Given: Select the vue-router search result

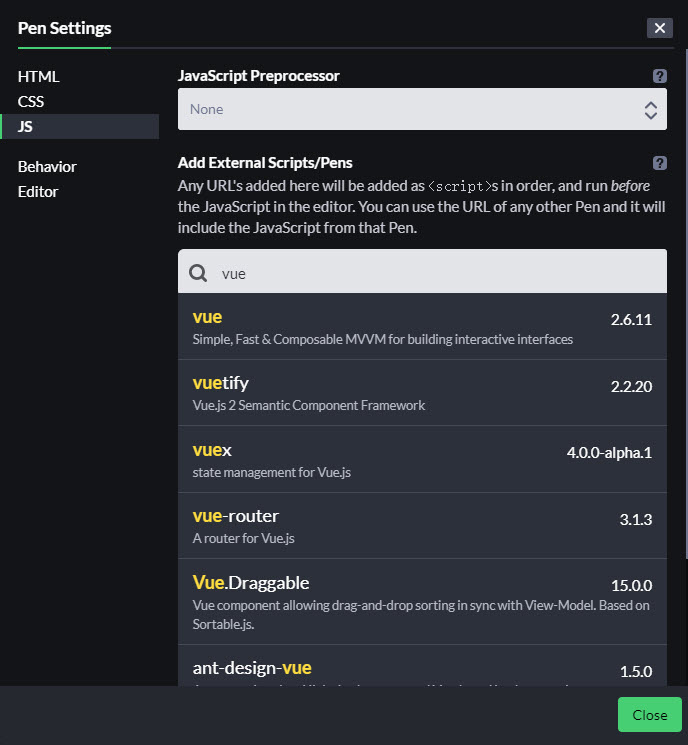Looking at the screenshot, I should [422, 525].
